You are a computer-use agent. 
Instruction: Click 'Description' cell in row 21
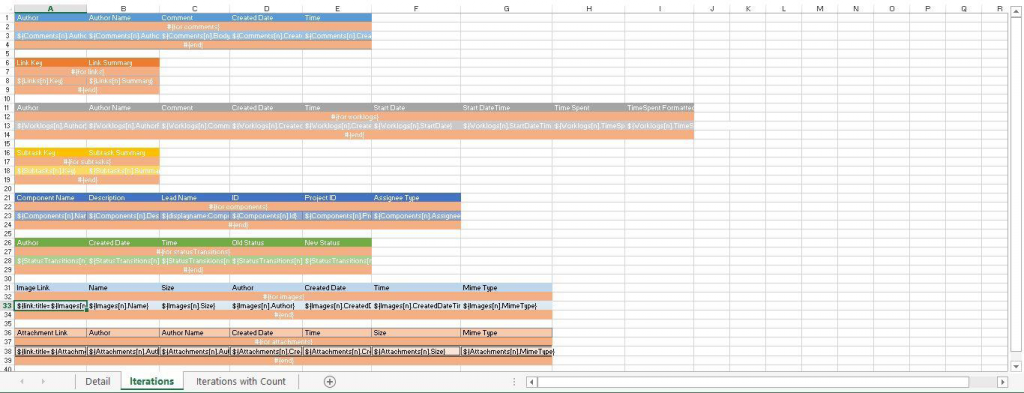coord(123,197)
